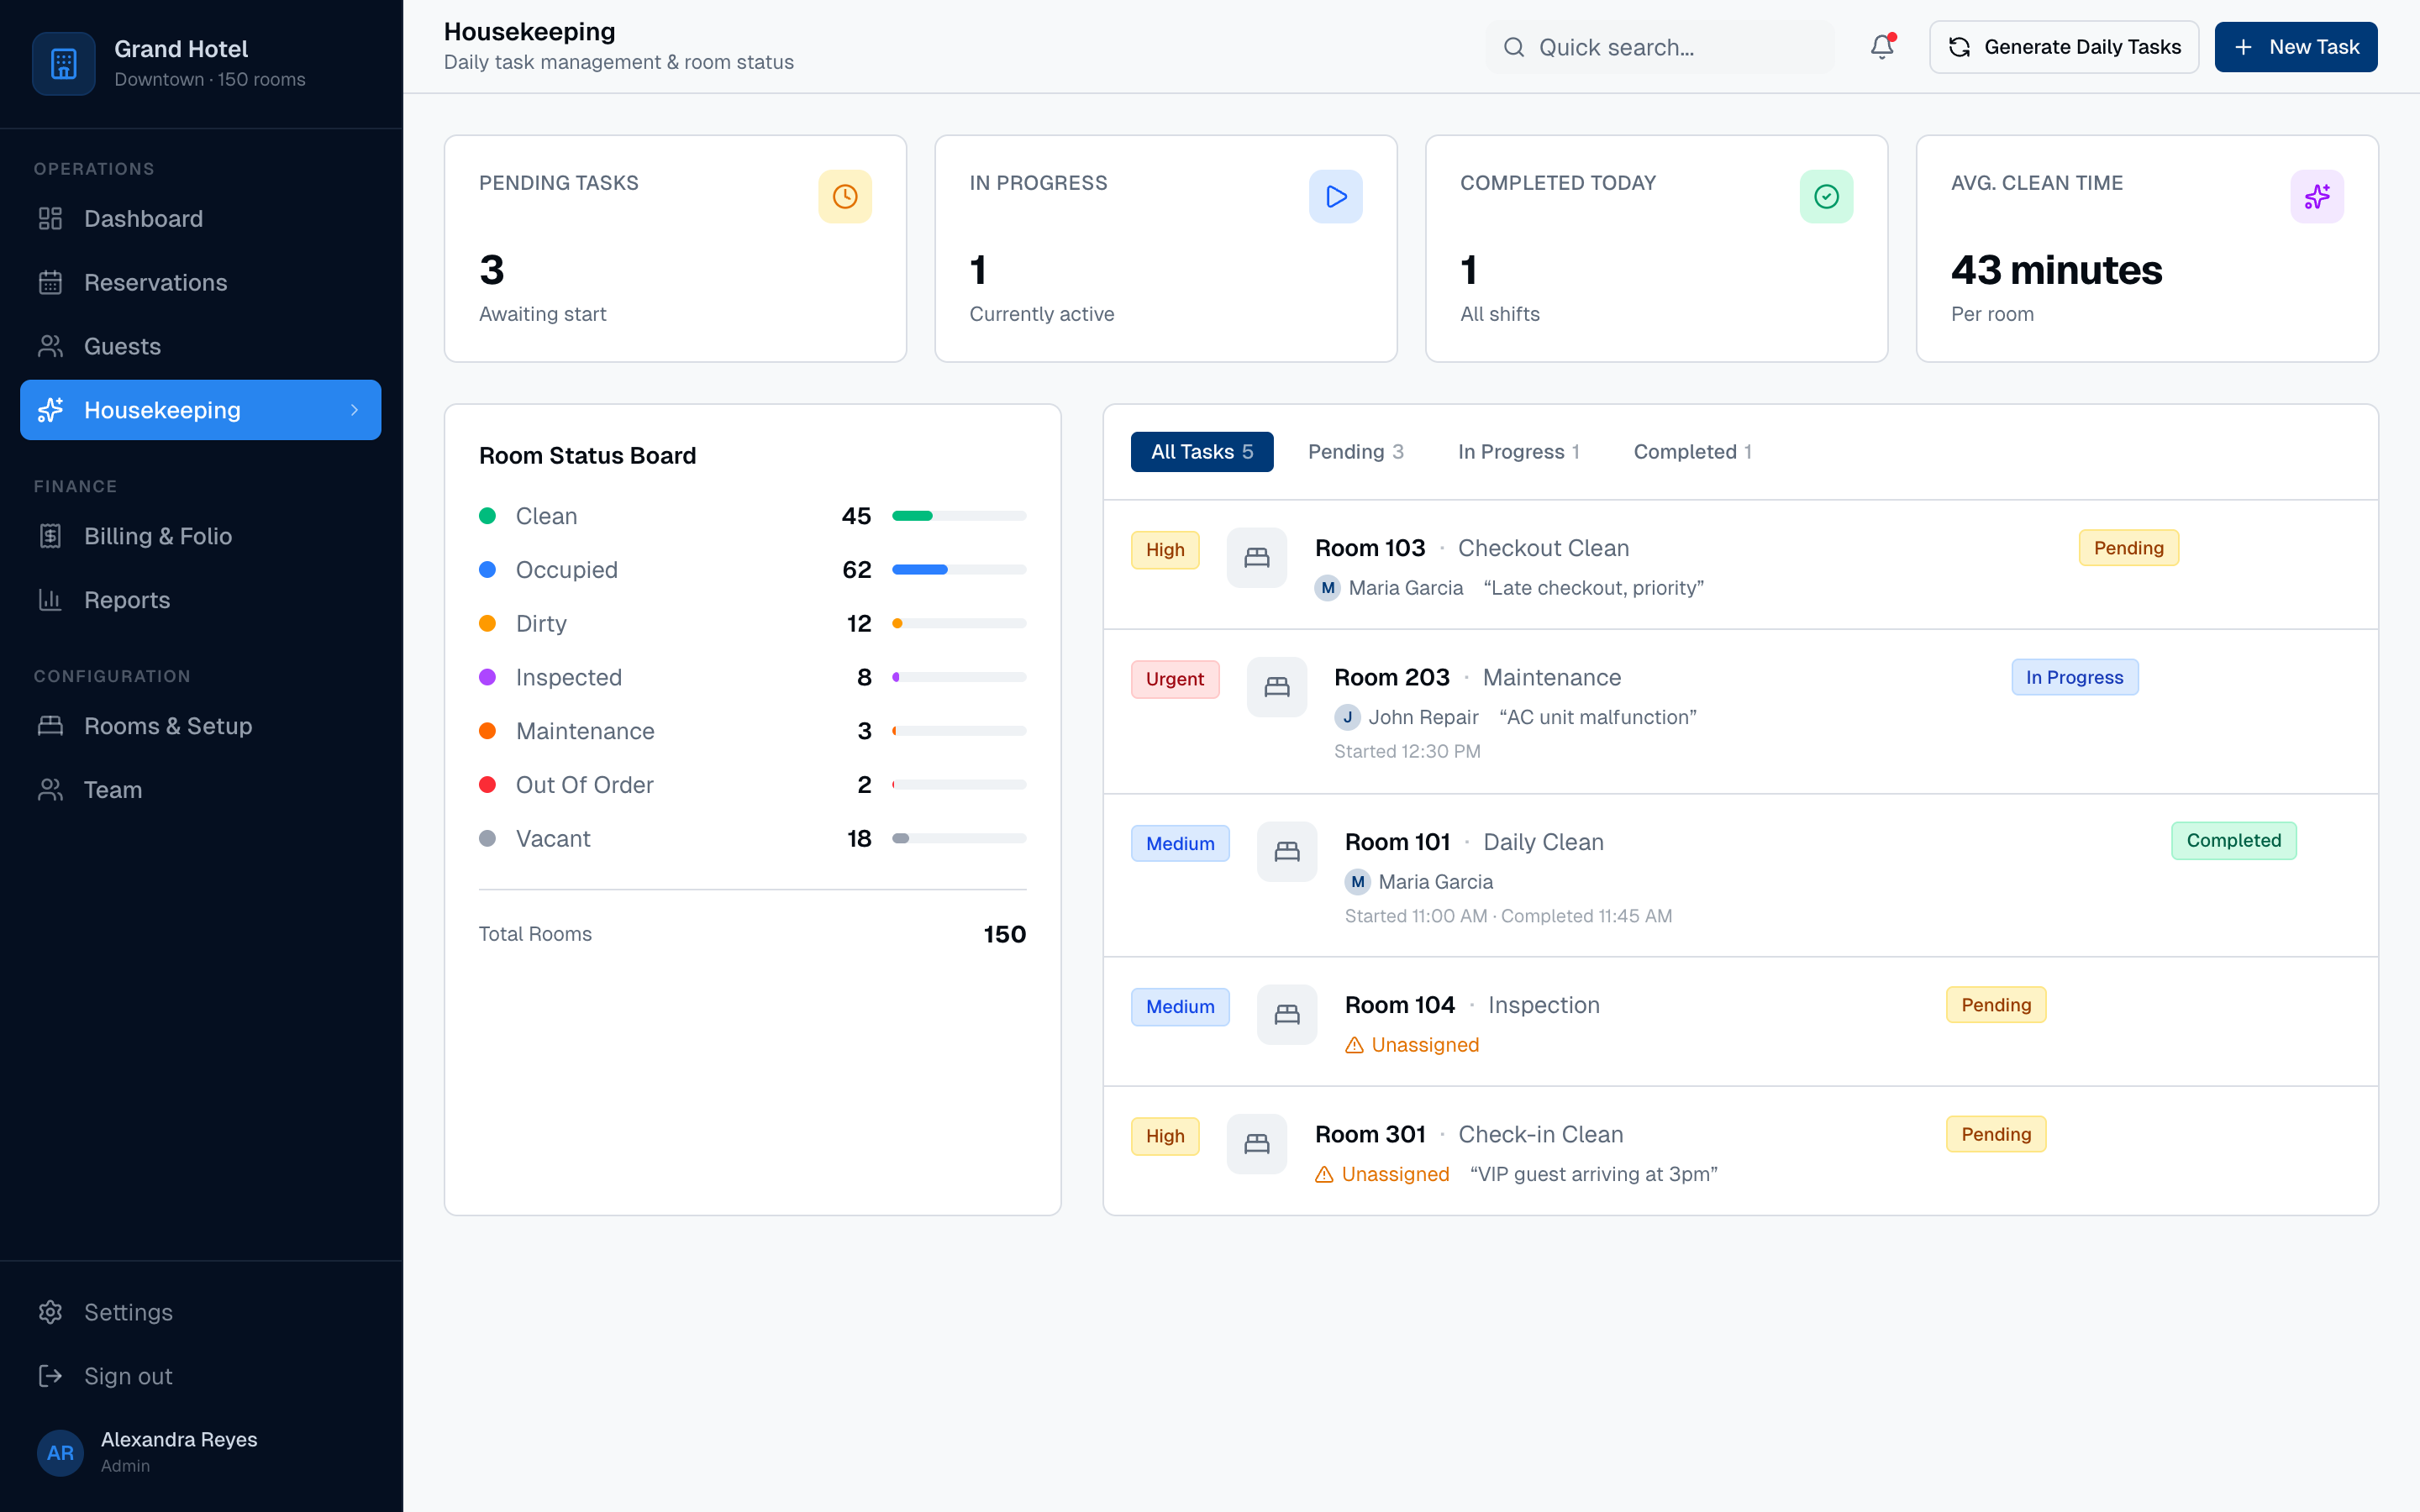This screenshot has width=2420, height=1512.
Task: Click Sign out
Action: pyautogui.click(x=200, y=1376)
